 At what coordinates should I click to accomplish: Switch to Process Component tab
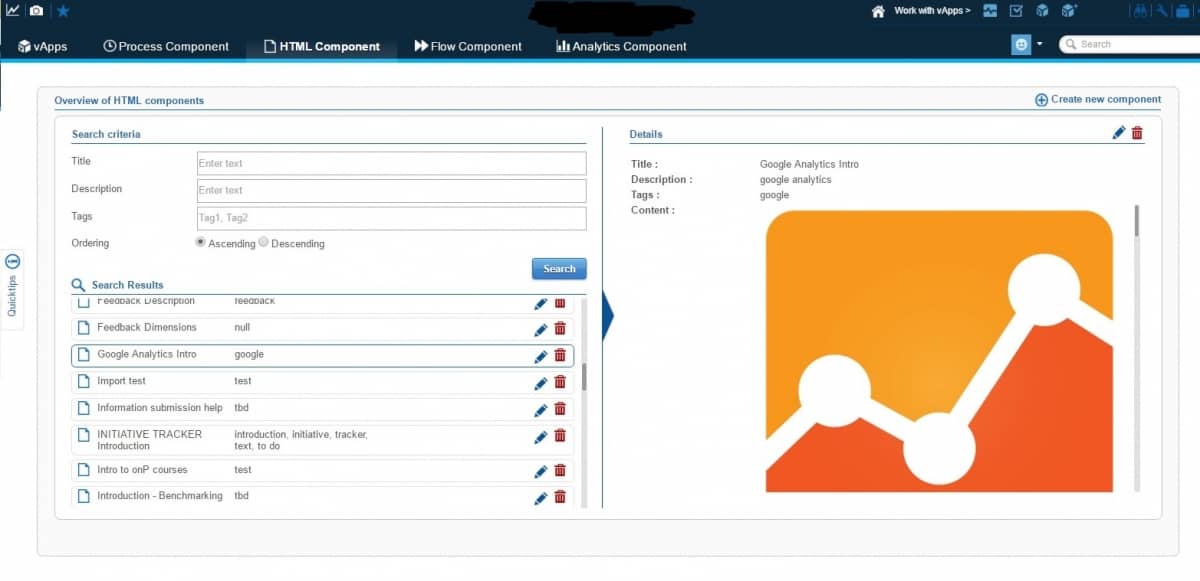pyautogui.click(x=166, y=46)
